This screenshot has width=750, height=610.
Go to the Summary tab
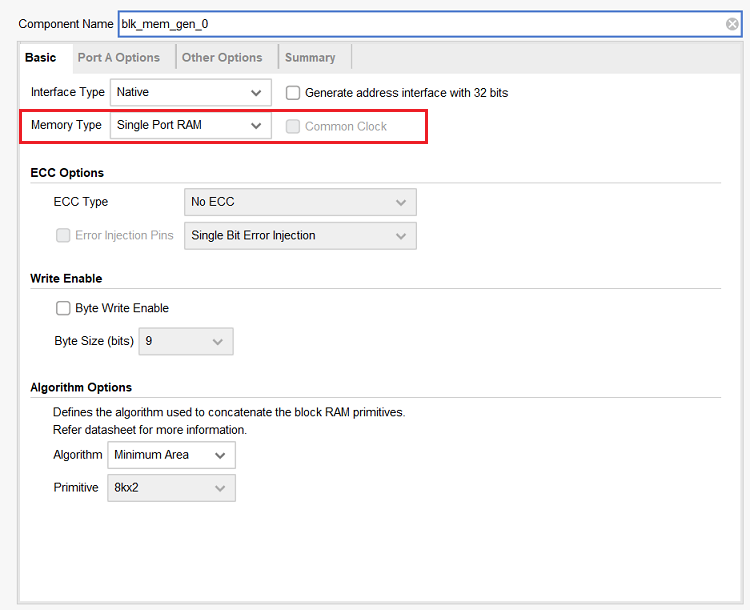pyautogui.click(x=310, y=58)
